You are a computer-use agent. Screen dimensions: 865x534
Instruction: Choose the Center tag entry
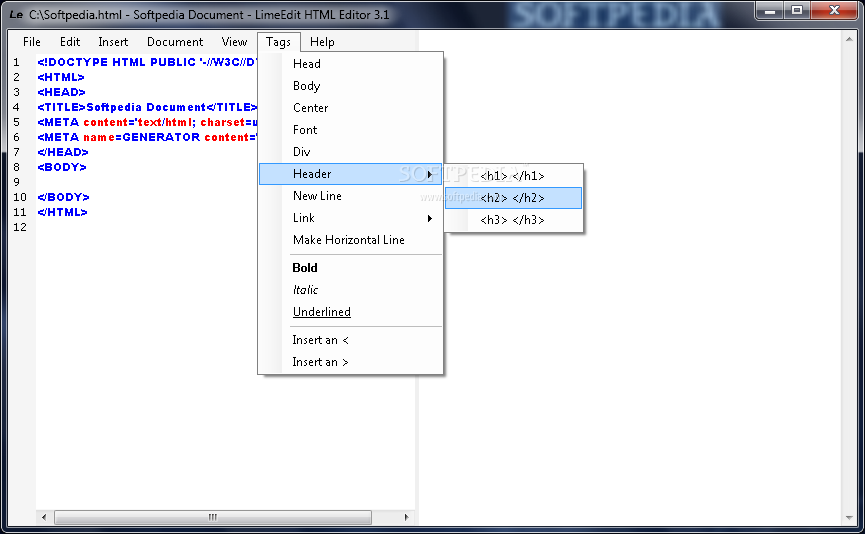[x=350, y=108]
